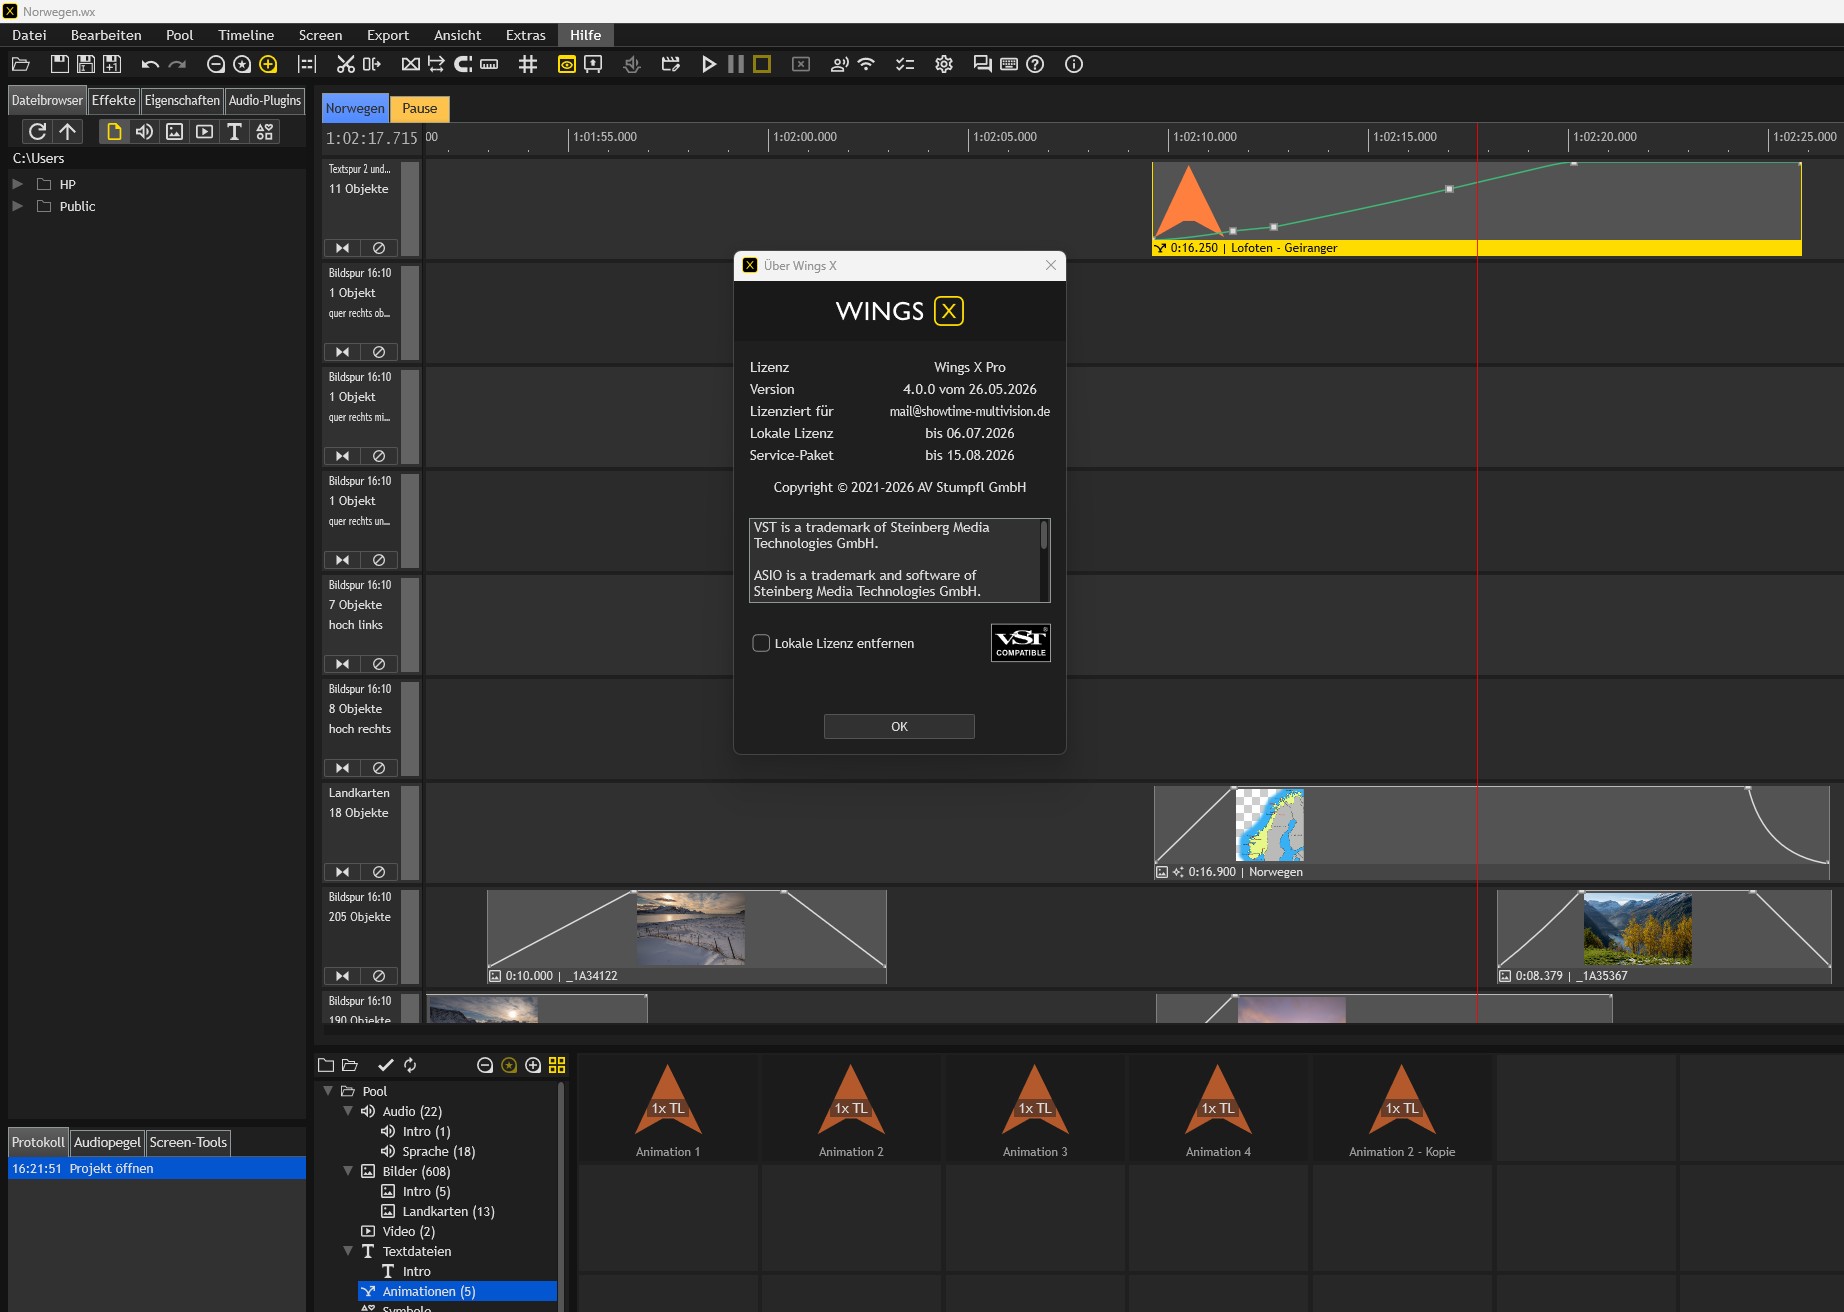Click the wifi network icon

pyautogui.click(x=866, y=64)
